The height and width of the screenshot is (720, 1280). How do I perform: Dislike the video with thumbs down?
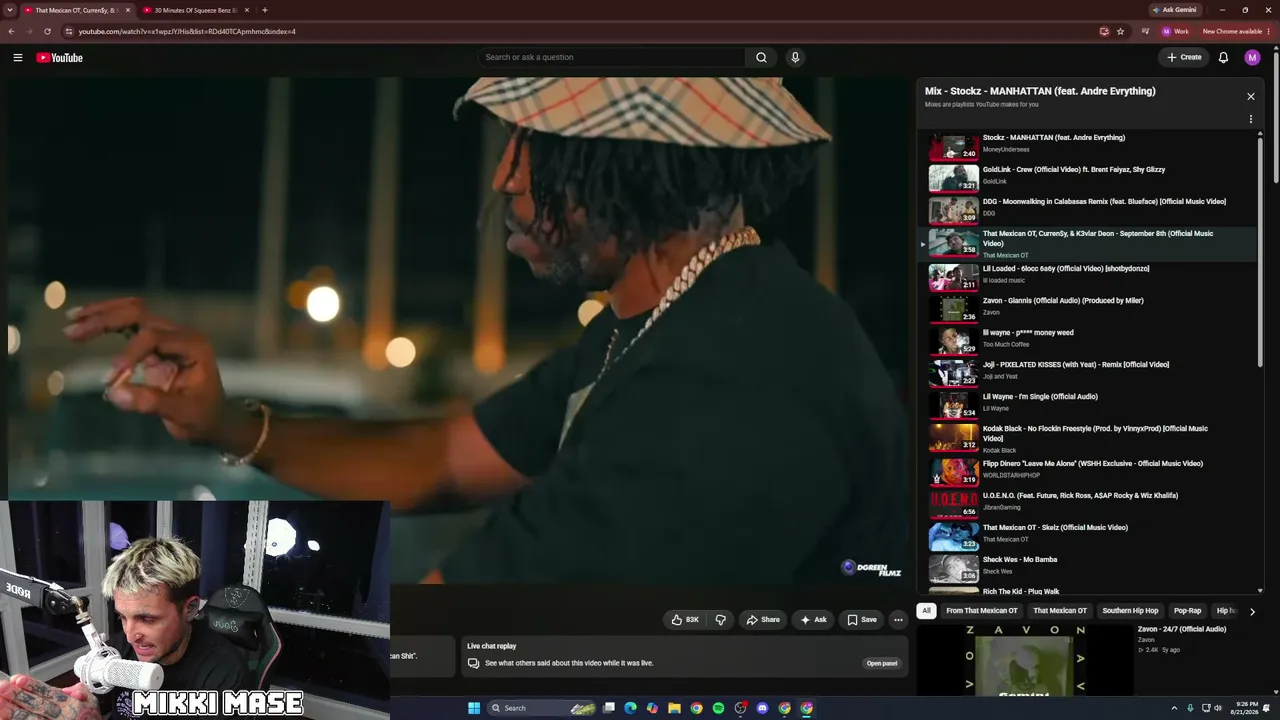[x=720, y=620]
